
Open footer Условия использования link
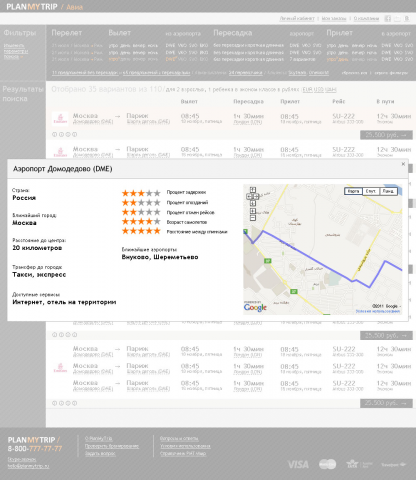185,446
